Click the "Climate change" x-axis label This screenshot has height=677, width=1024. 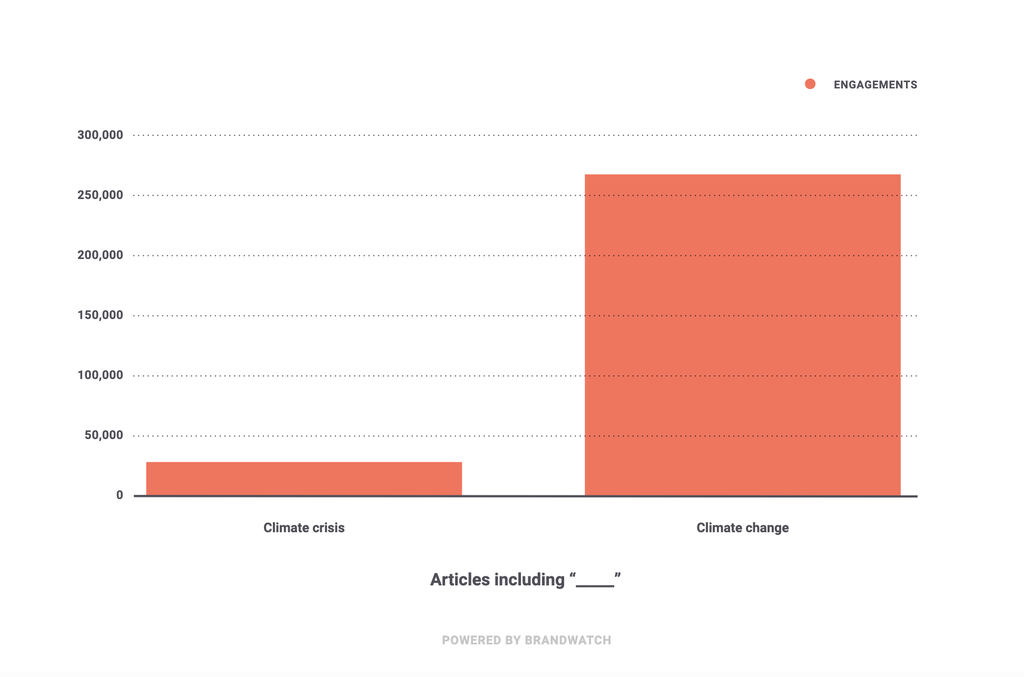[742, 528]
